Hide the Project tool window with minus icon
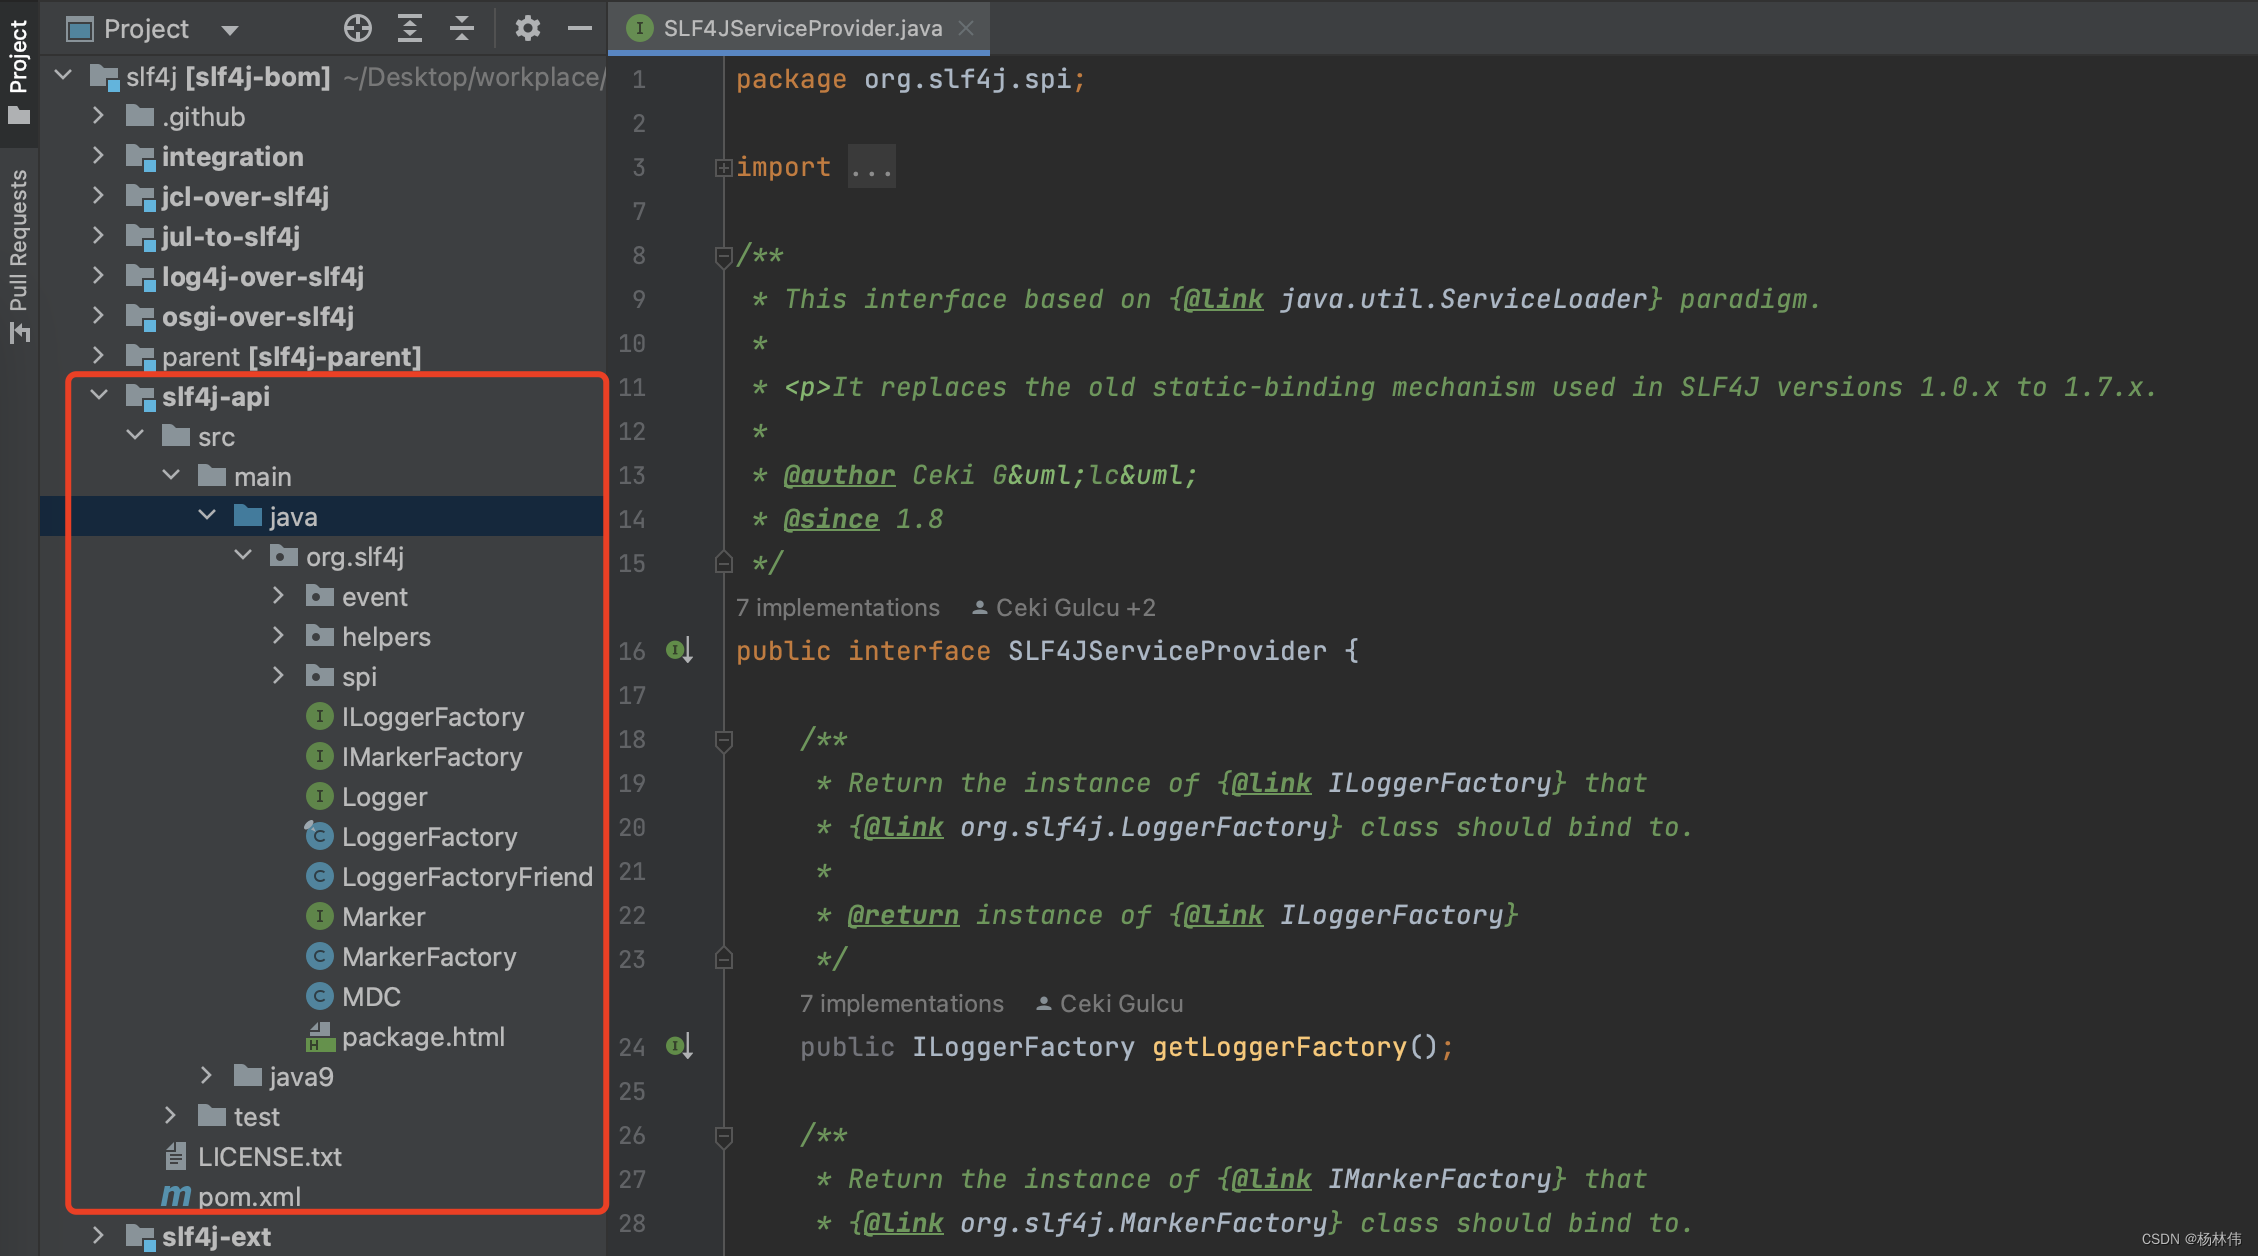 pos(580,28)
